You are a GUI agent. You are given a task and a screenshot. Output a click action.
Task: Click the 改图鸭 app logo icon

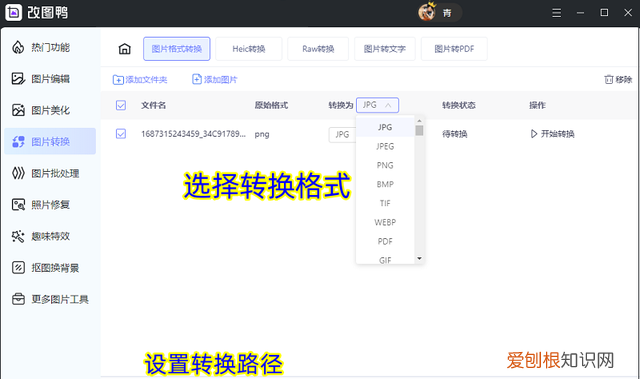pyautogui.click(x=13, y=12)
